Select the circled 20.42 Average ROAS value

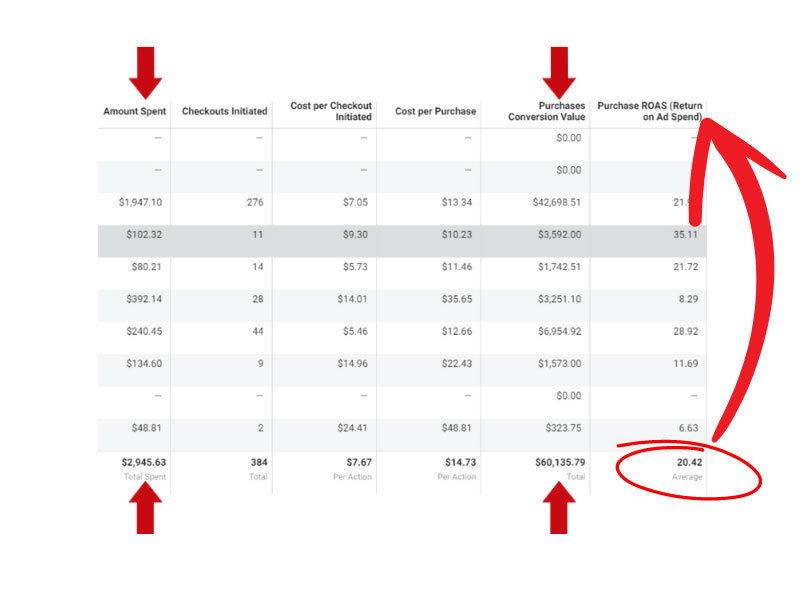[x=688, y=463]
